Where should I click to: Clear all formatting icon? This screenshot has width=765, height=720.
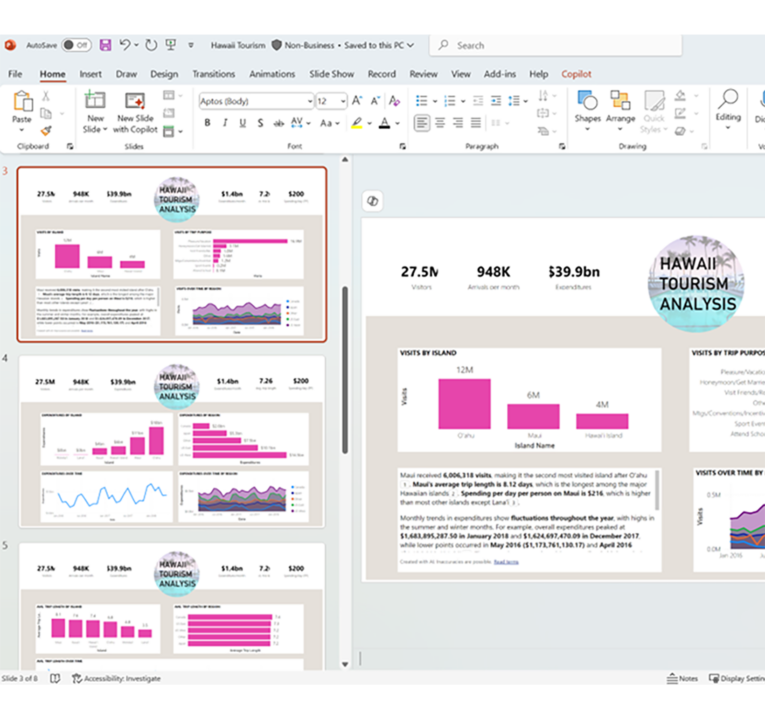pos(394,101)
